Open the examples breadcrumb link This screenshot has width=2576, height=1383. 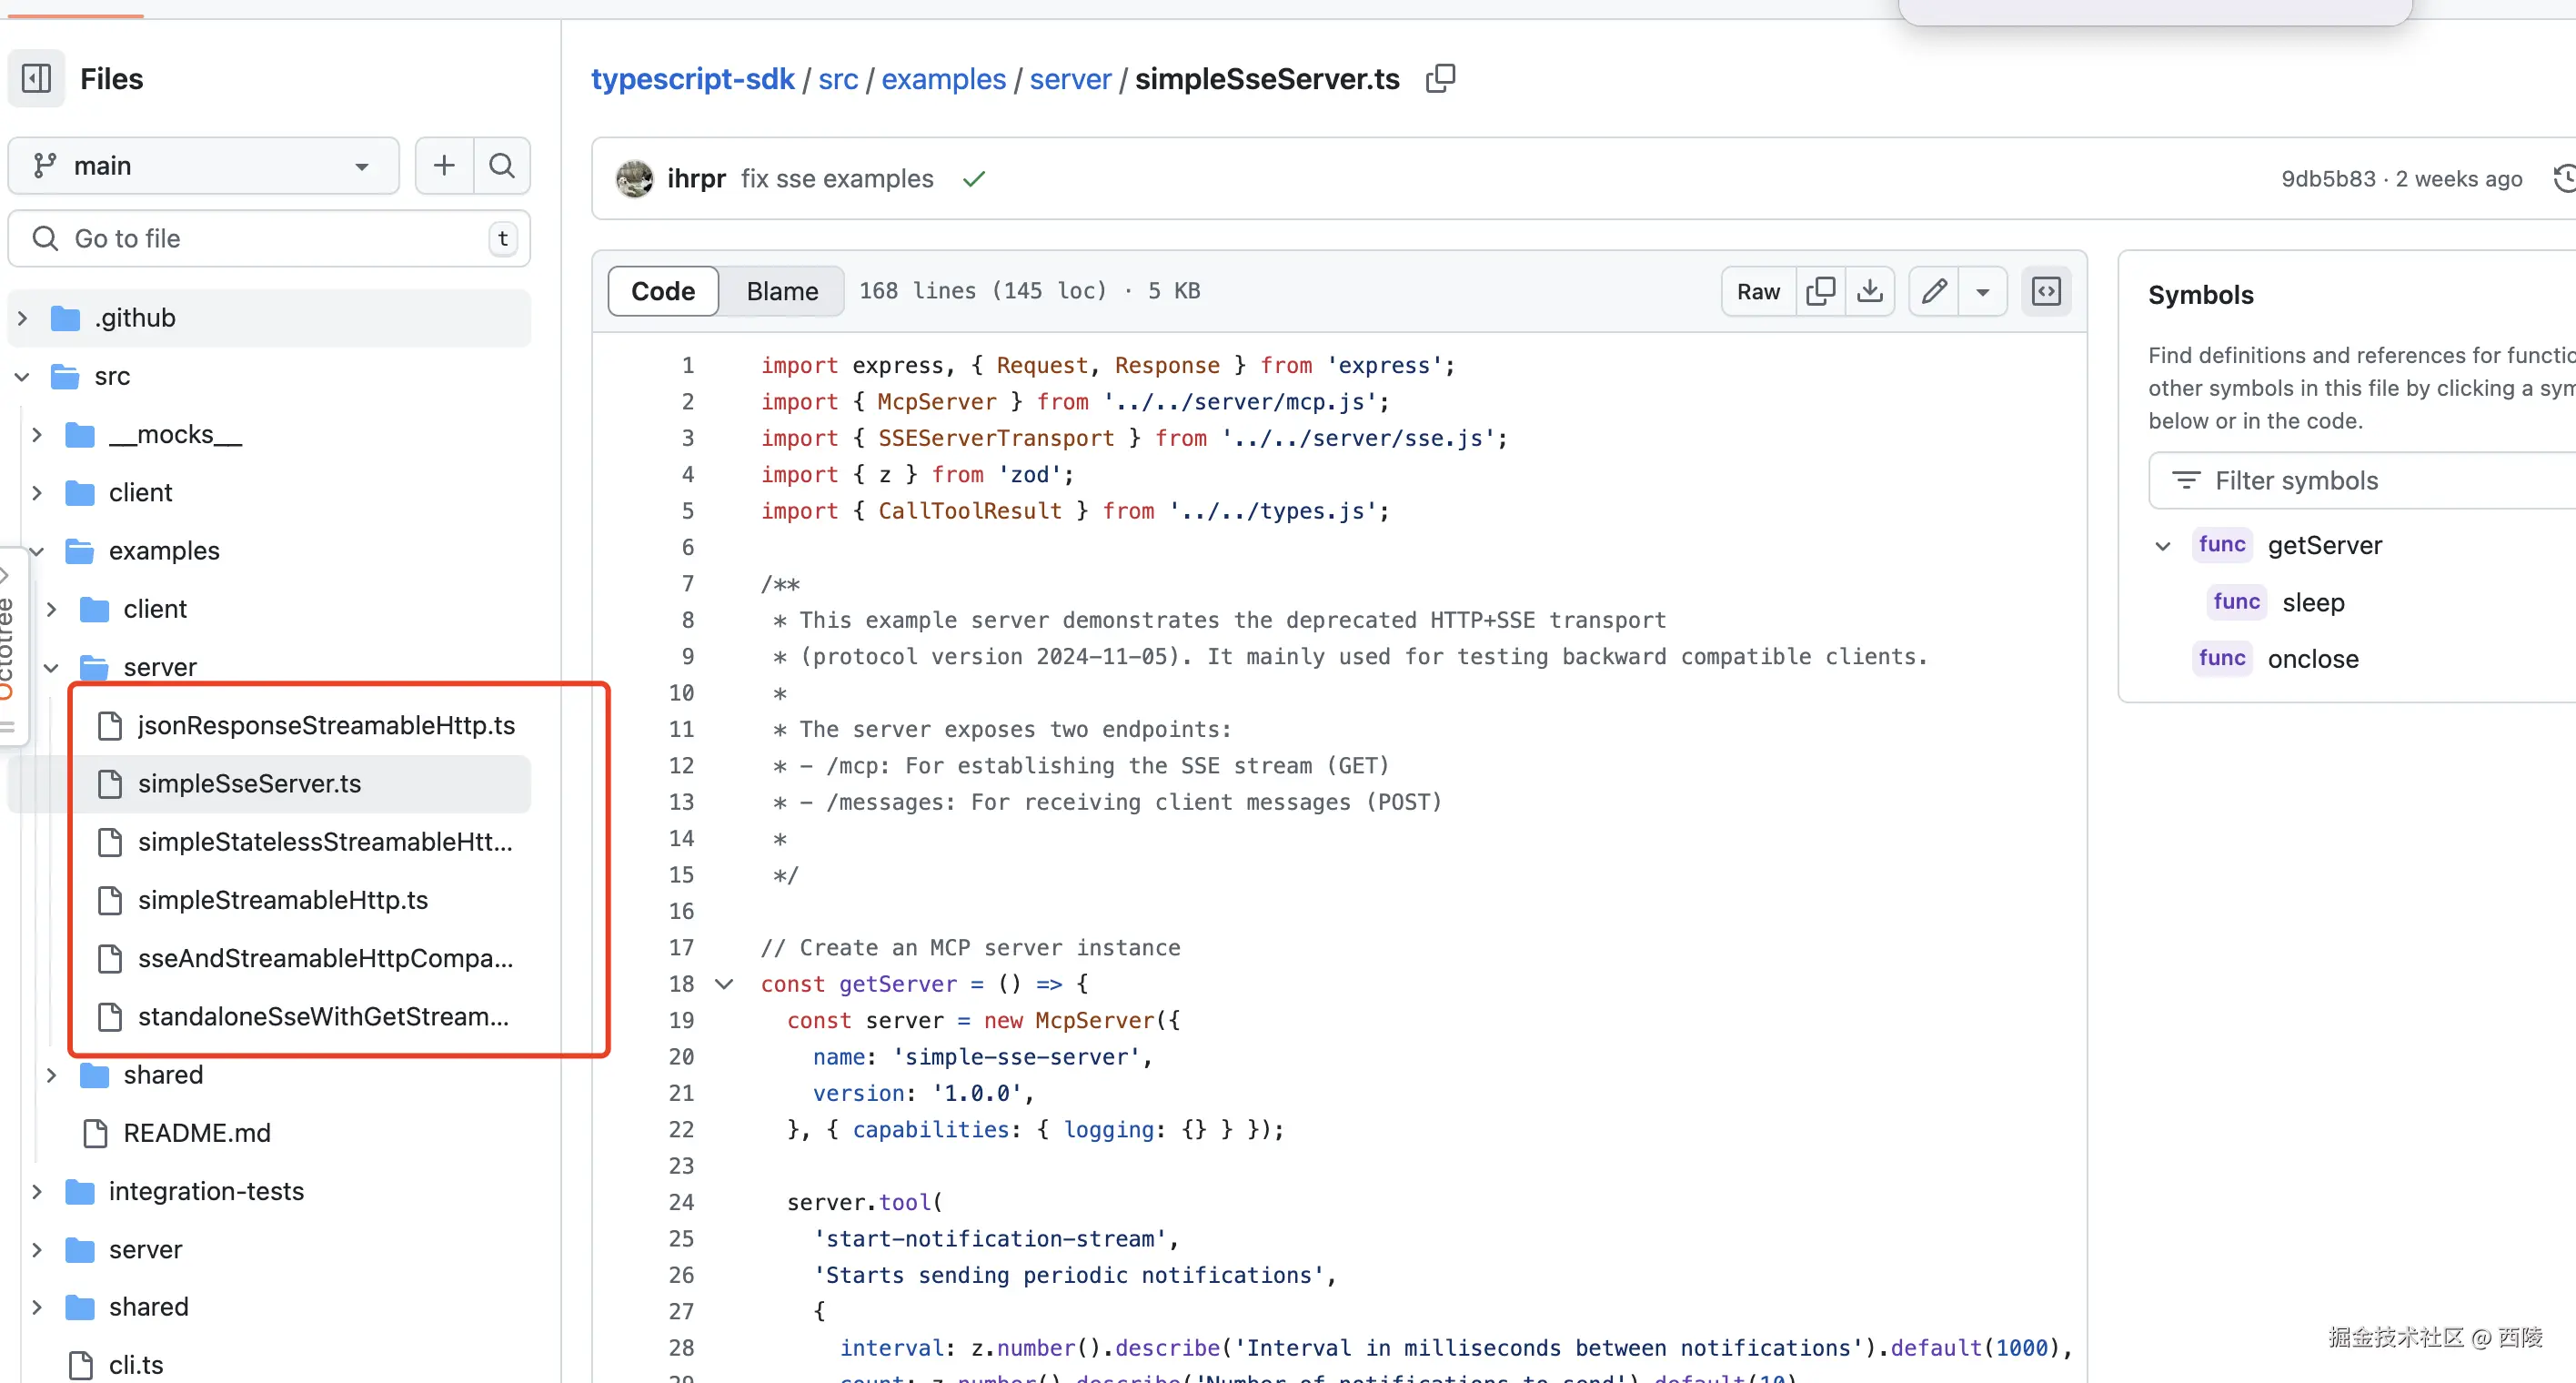(x=942, y=79)
